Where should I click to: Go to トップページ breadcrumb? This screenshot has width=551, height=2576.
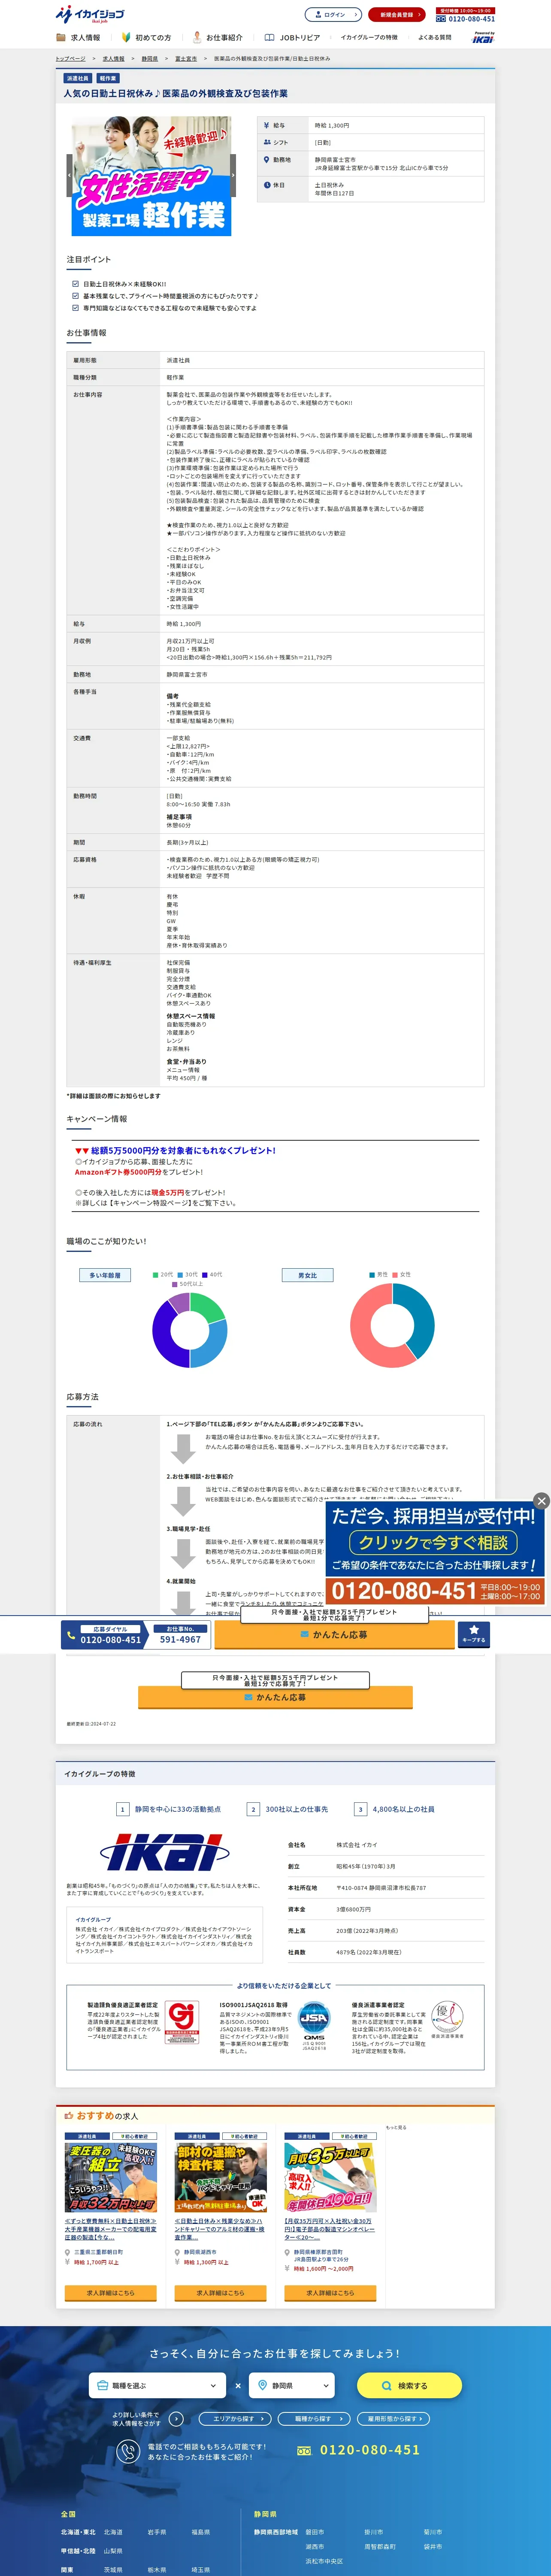(x=70, y=59)
